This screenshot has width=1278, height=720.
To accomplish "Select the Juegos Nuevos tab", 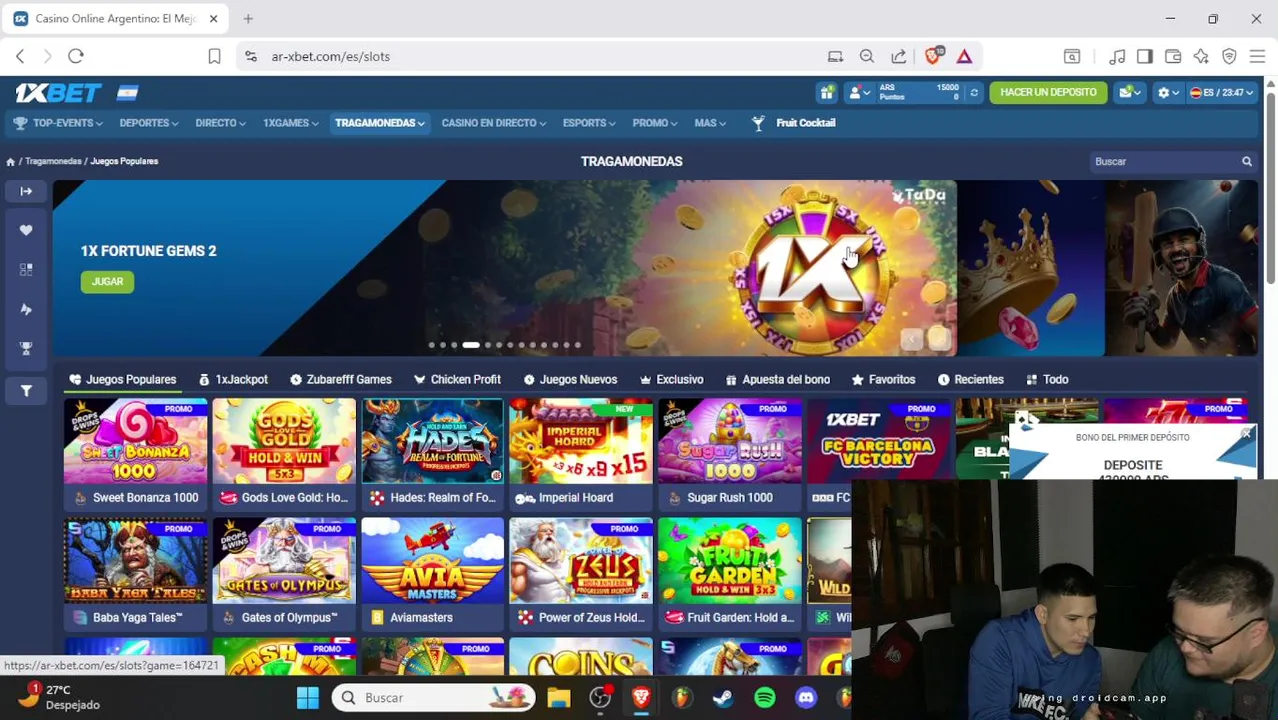I will 570,379.
